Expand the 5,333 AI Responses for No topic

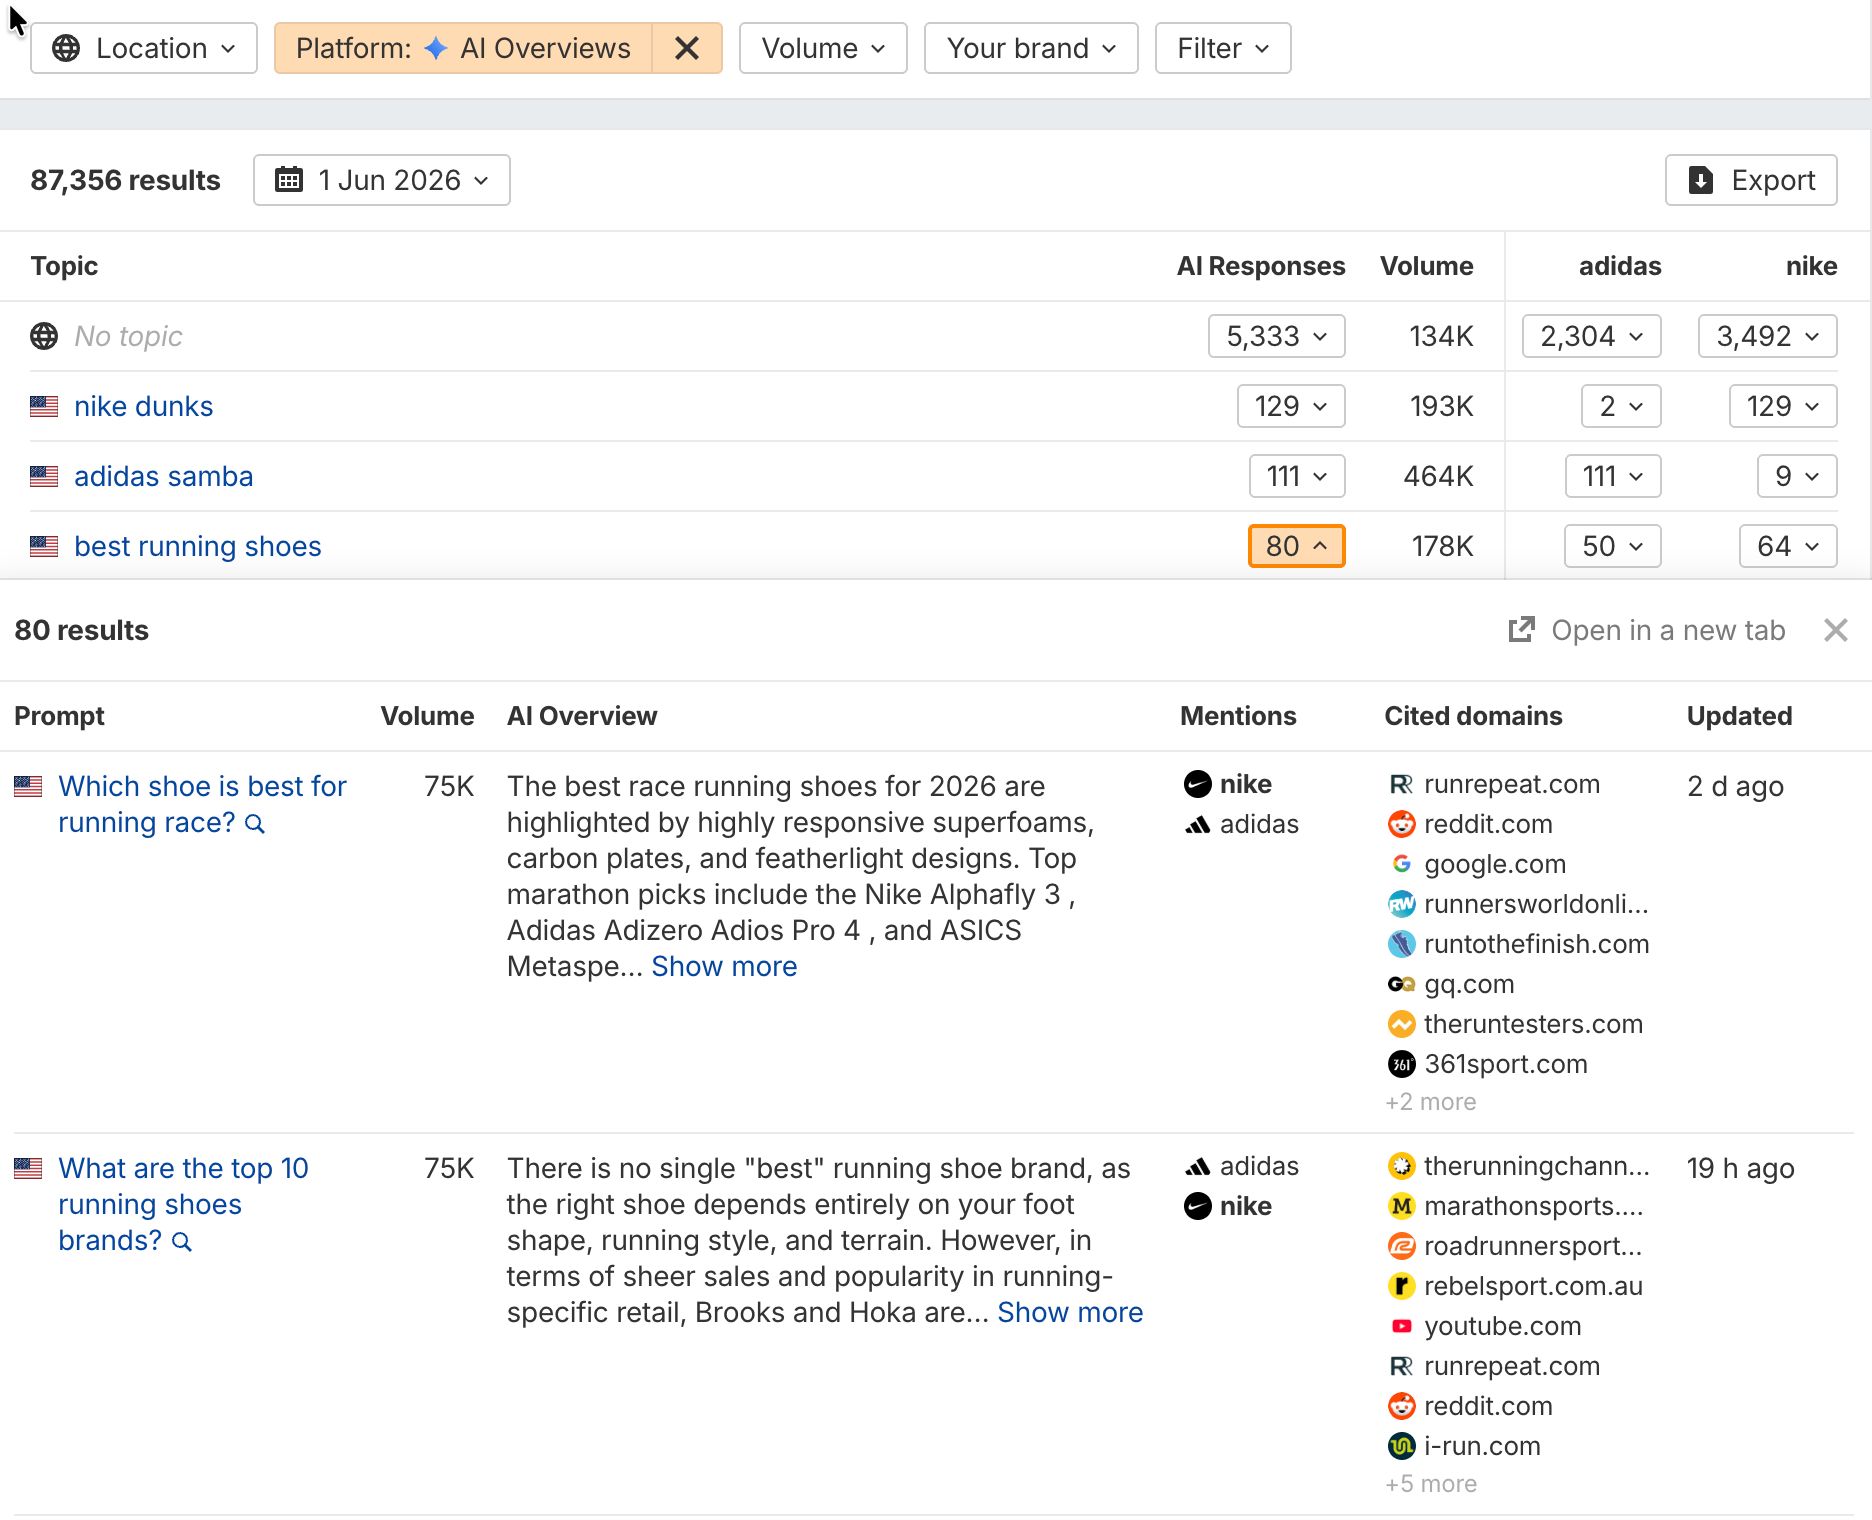(x=1277, y=336)
